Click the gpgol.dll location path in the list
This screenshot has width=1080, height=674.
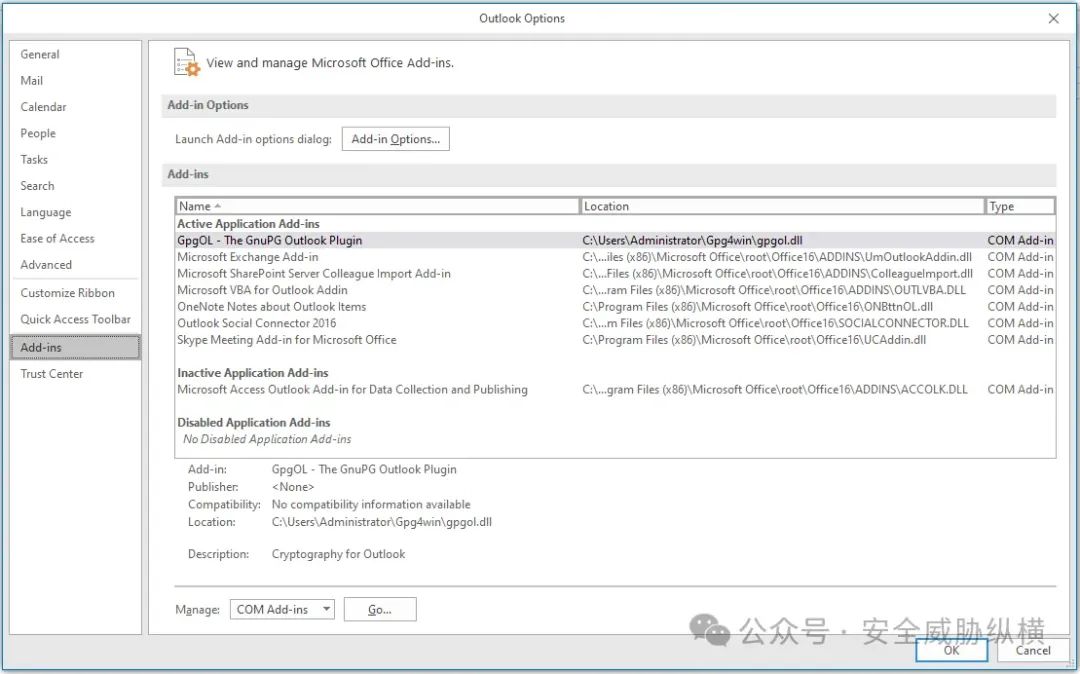tap(692, 240)
